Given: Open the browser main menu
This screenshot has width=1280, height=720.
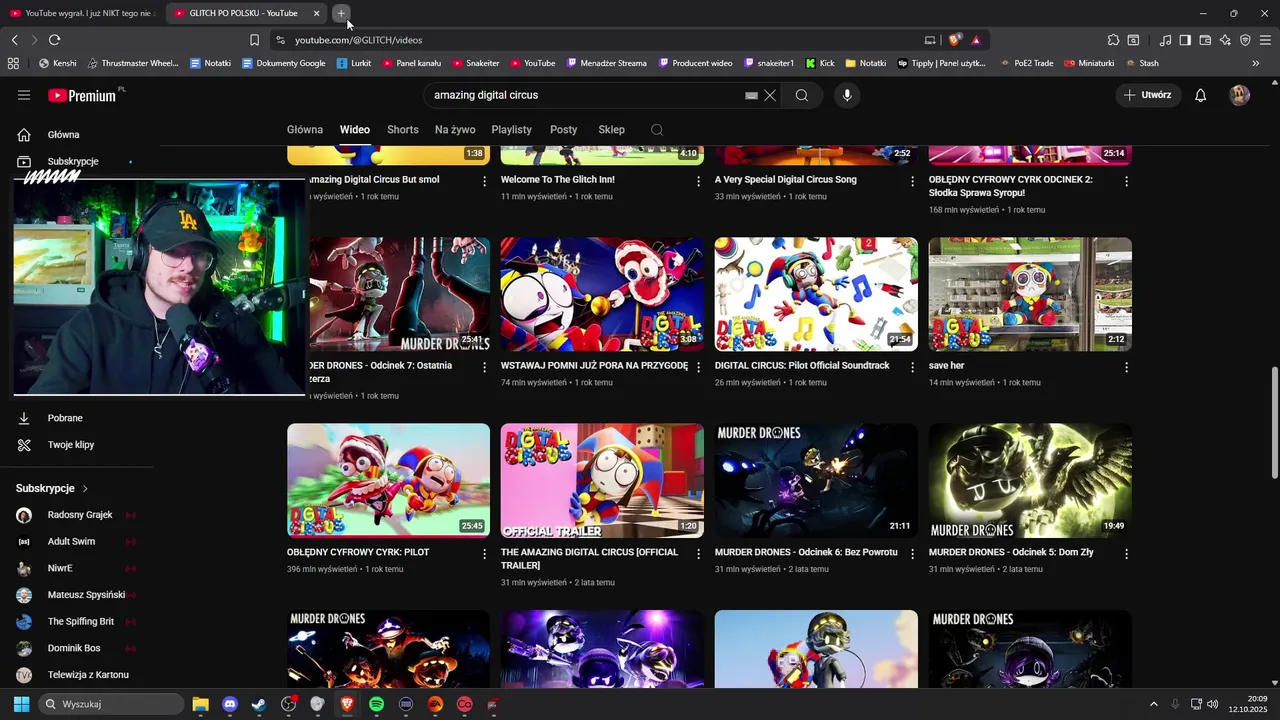Looking at the screenshot, I should point(1266,40).
